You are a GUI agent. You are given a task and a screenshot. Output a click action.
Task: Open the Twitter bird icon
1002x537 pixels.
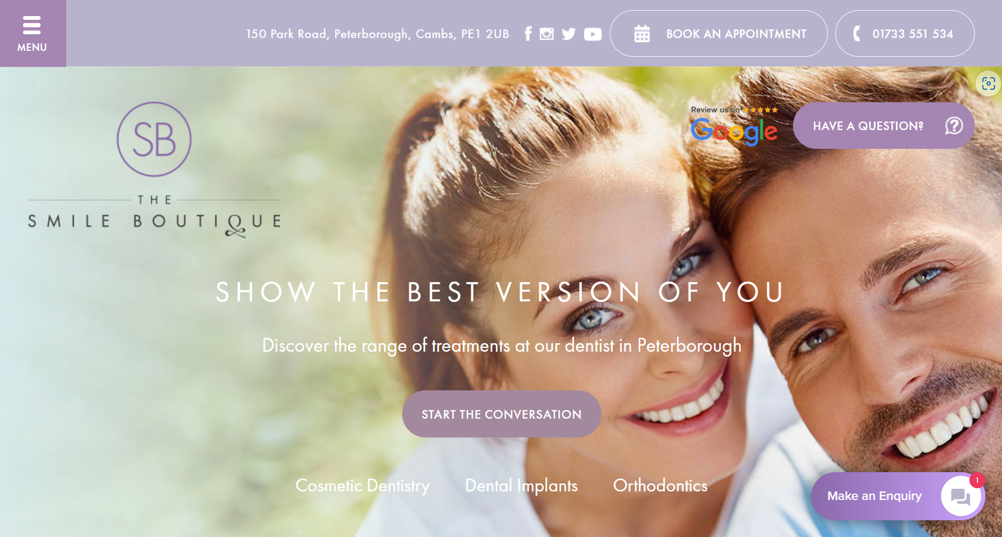[569, 34]
